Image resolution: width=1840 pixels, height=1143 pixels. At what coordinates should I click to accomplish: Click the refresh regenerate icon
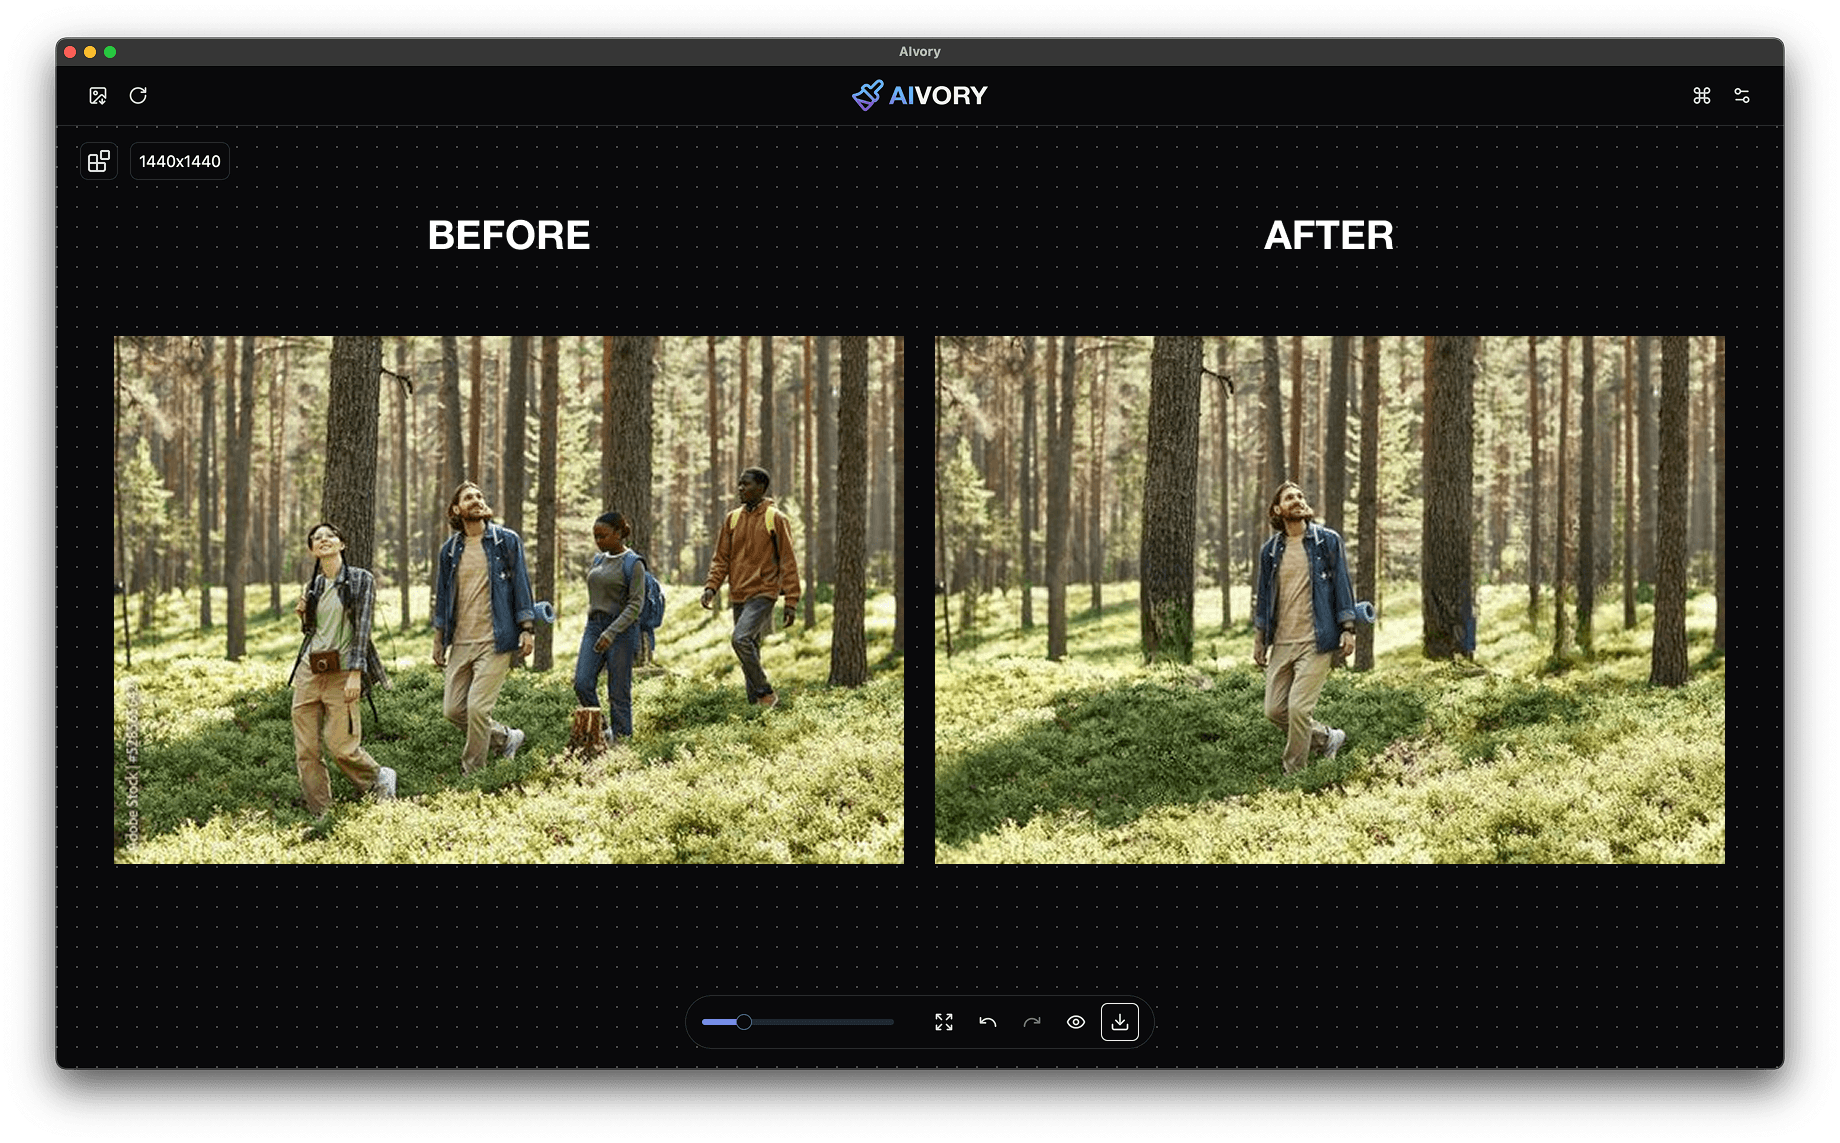coord(139,95)
